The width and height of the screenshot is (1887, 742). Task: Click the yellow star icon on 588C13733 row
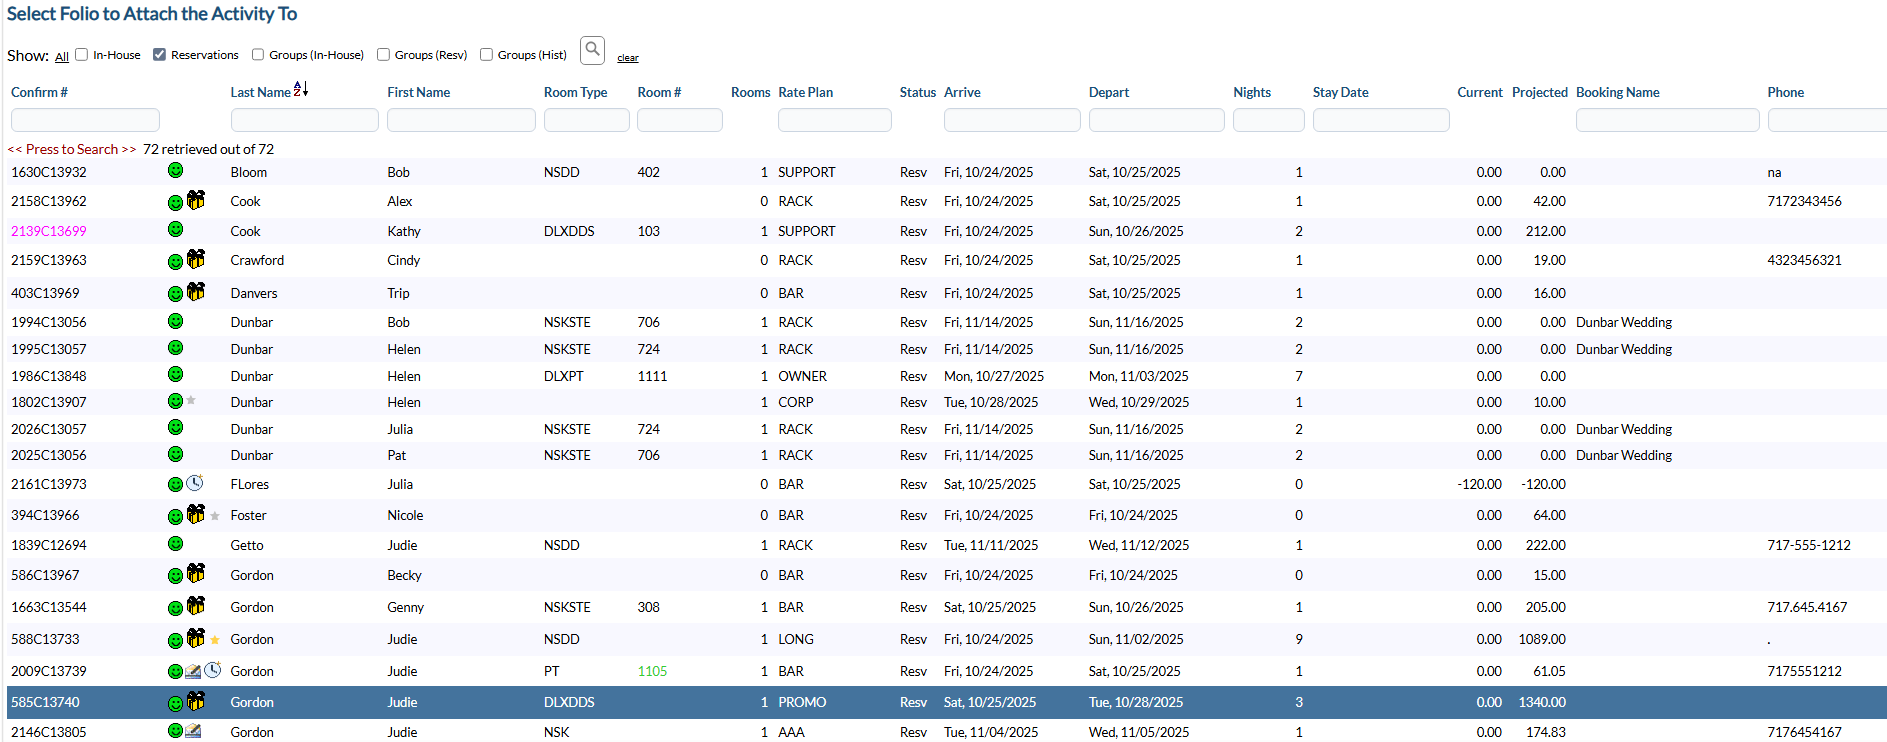coord(215,640)
